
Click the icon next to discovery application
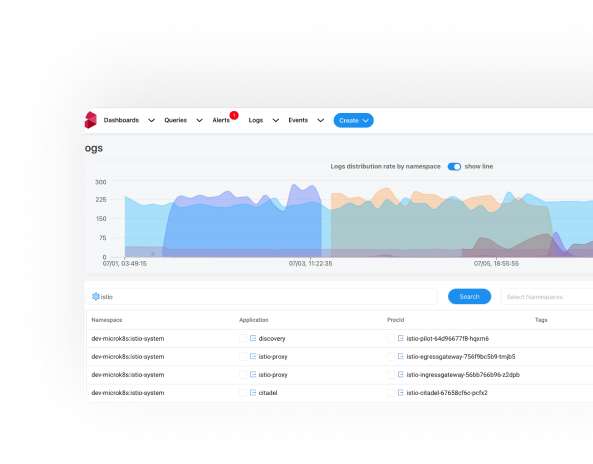pos(253,338)
